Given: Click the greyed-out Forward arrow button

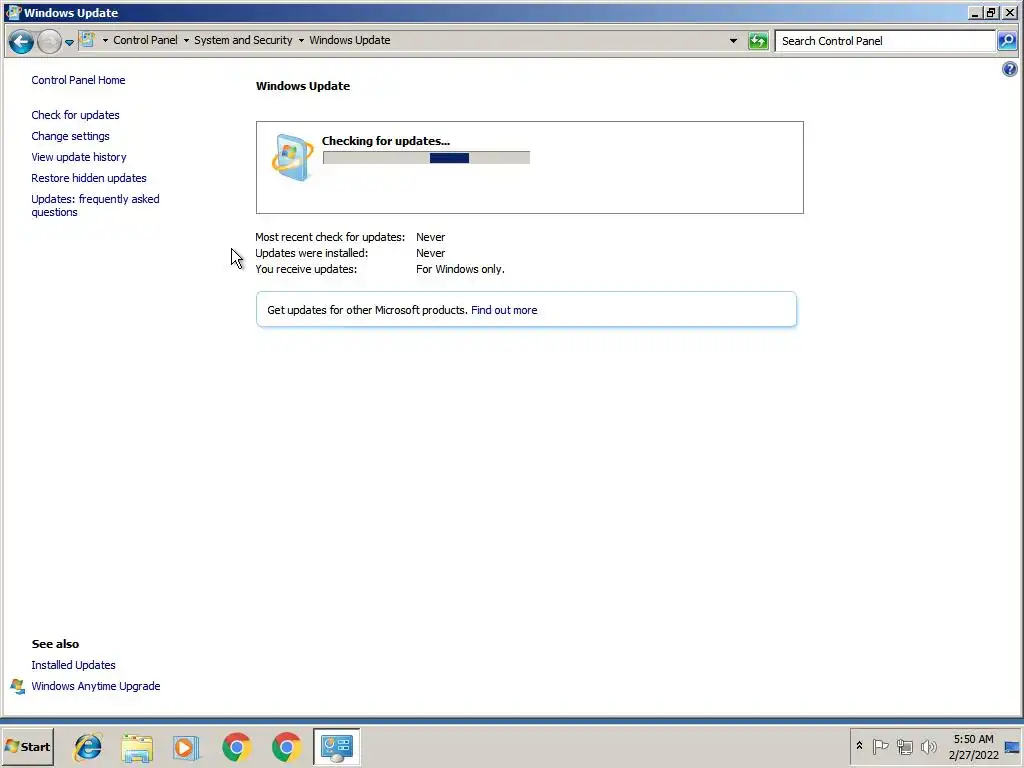Looking at the screenshot, I should coord(49,42).
